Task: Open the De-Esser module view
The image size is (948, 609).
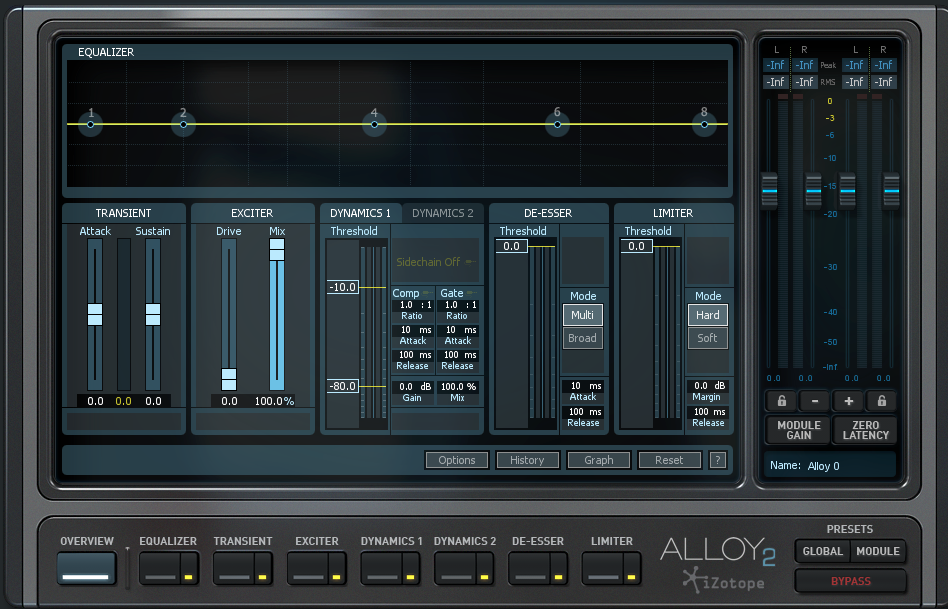Action: (x=529, y=568)
